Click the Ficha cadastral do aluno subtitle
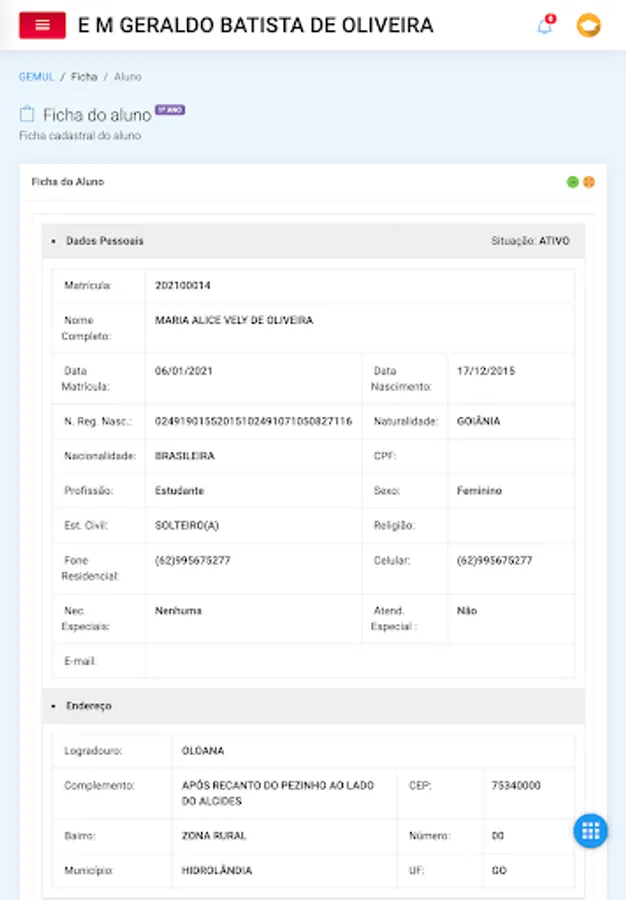626x900 pixels. [x=80, y=135]
